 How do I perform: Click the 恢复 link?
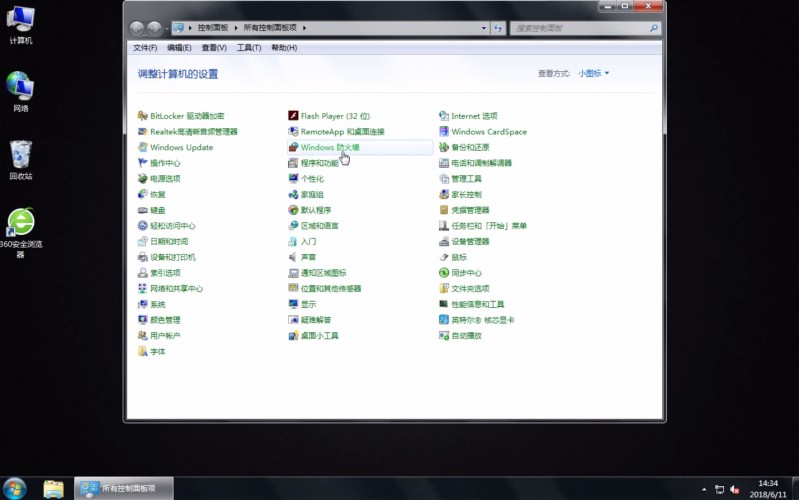tap(157, 194)
